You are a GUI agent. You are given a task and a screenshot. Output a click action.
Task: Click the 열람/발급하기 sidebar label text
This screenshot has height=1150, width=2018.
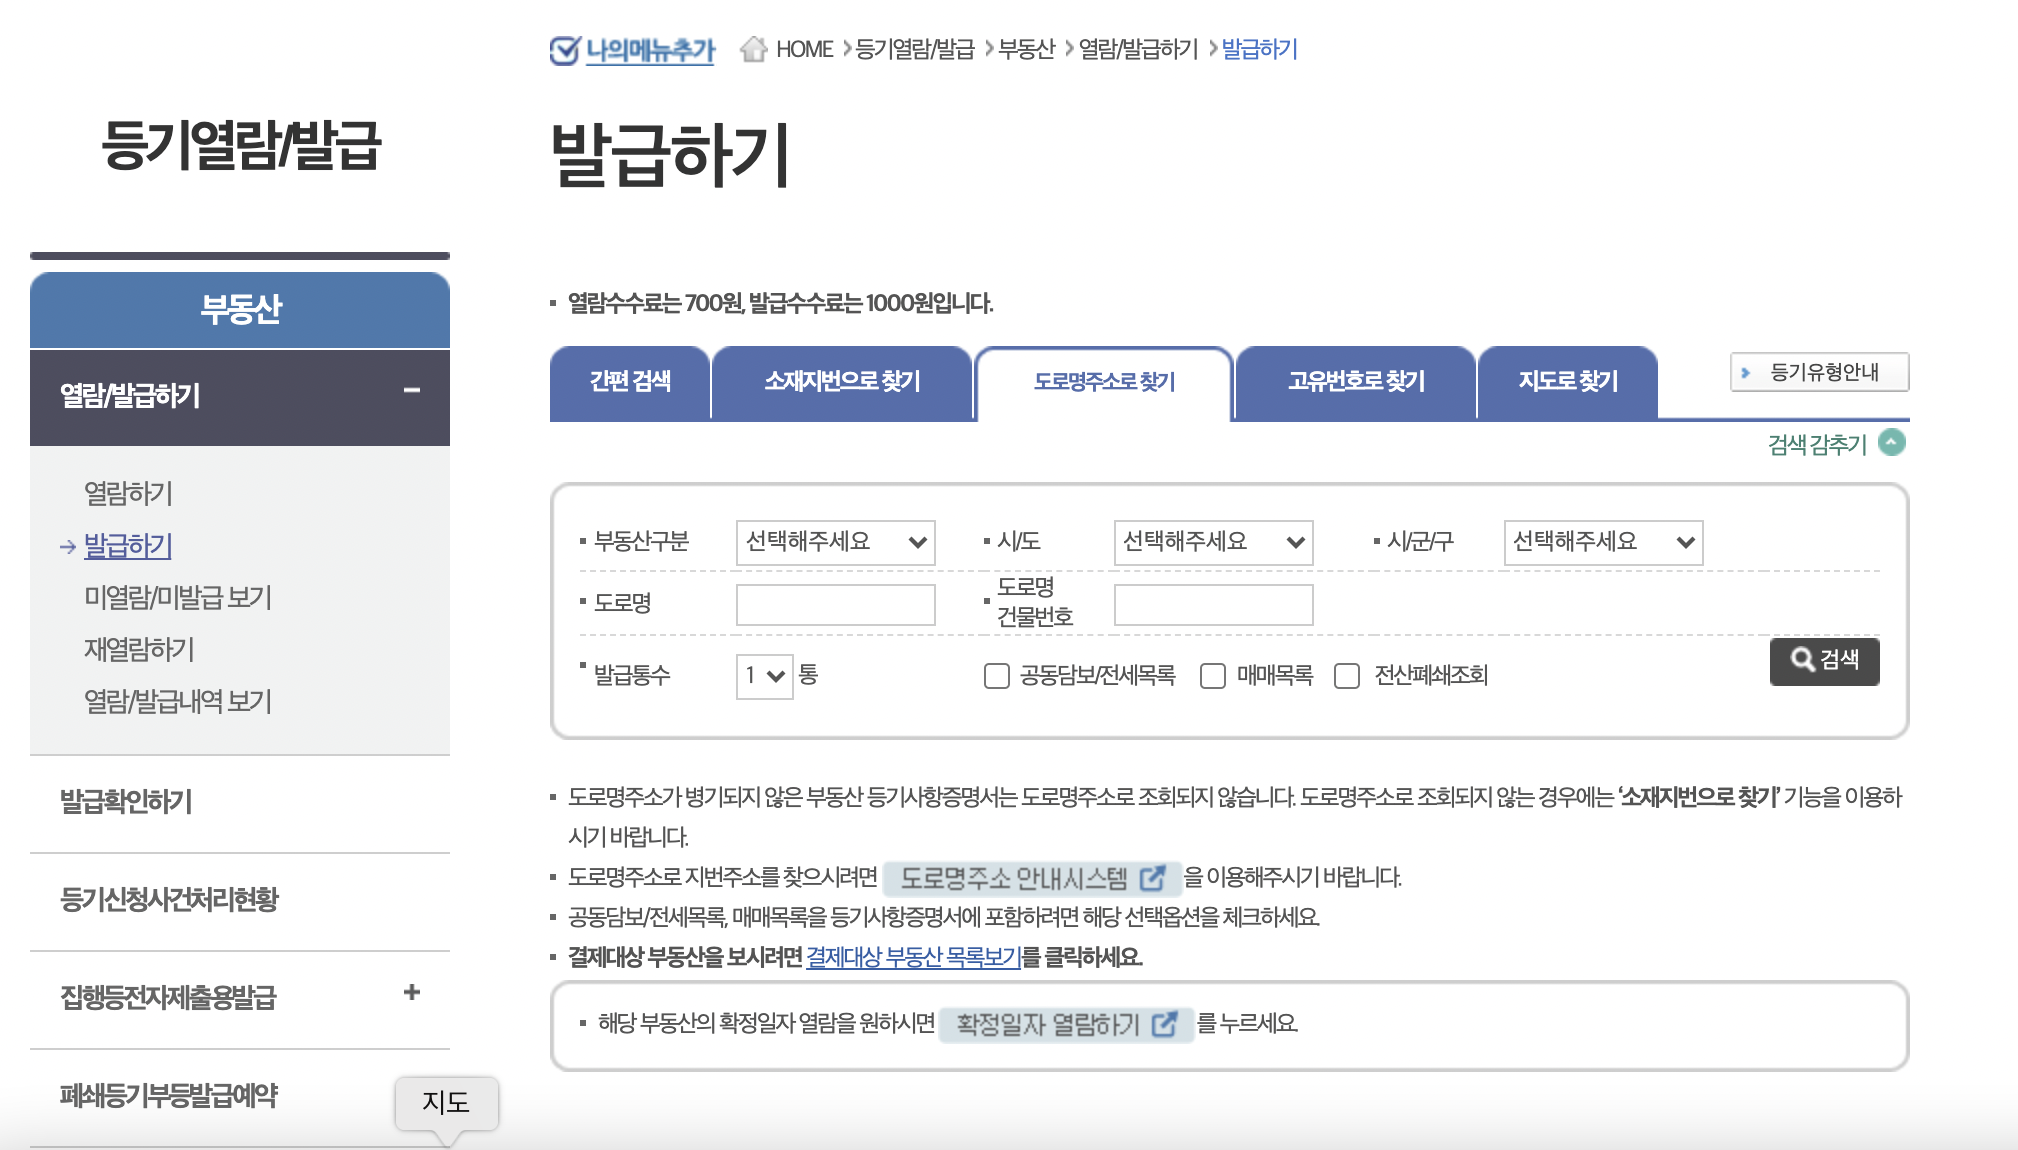pyautogui.click(x=130, y=395)
